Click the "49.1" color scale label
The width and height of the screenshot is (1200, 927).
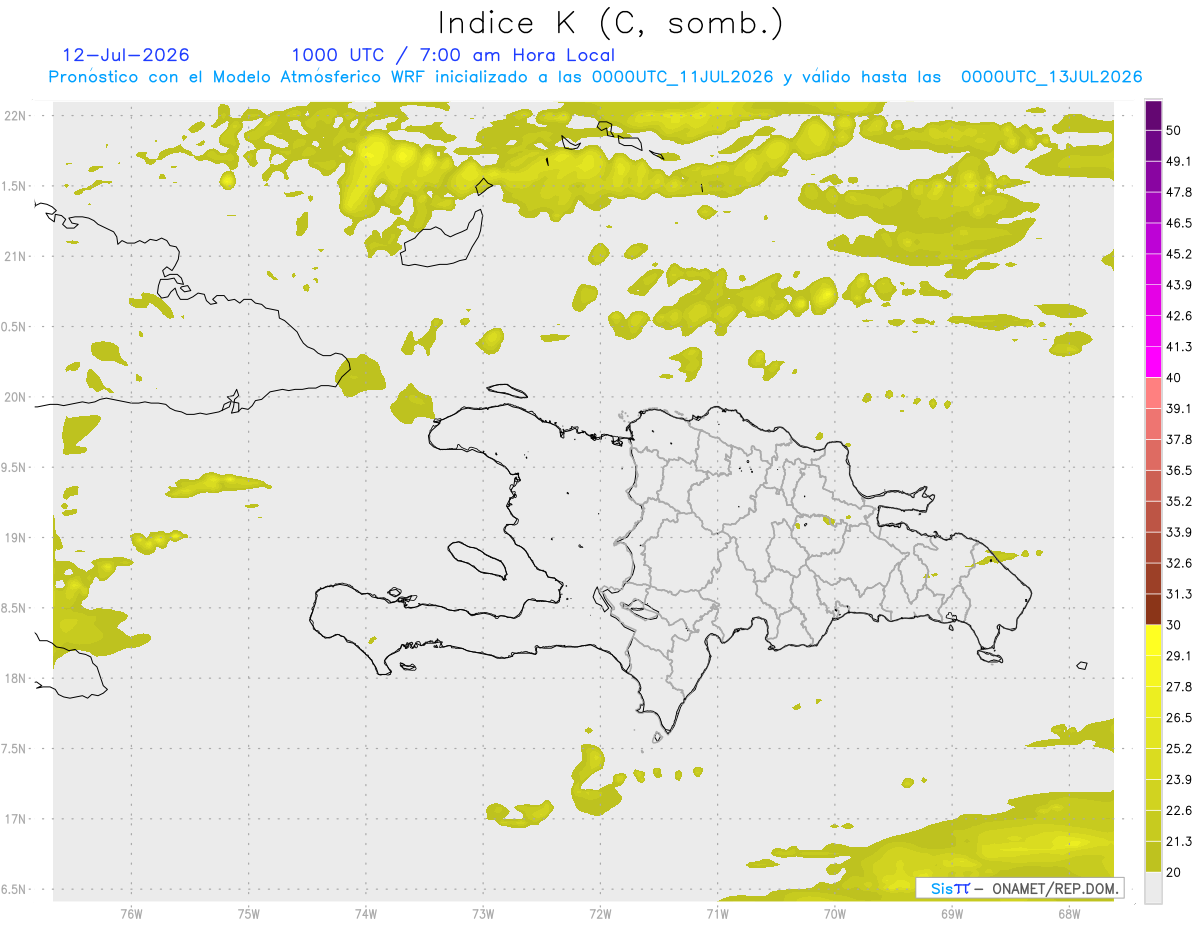coord(1179,161)
